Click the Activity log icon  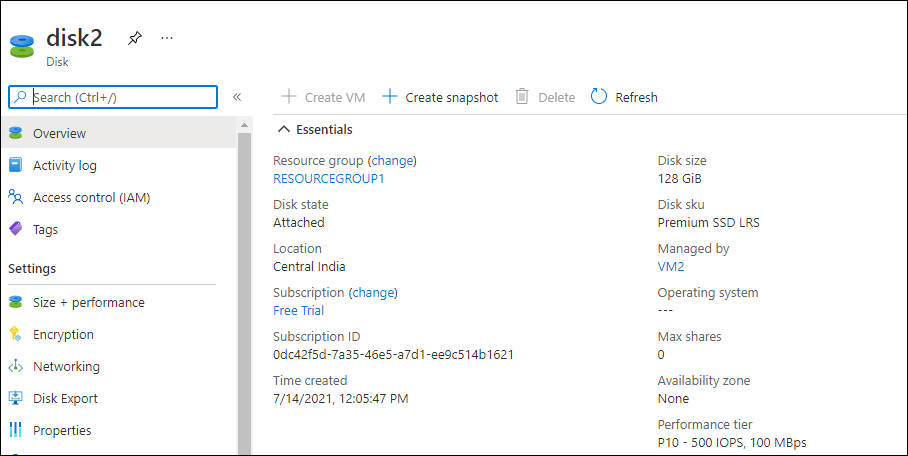click(x=16, y=165)
